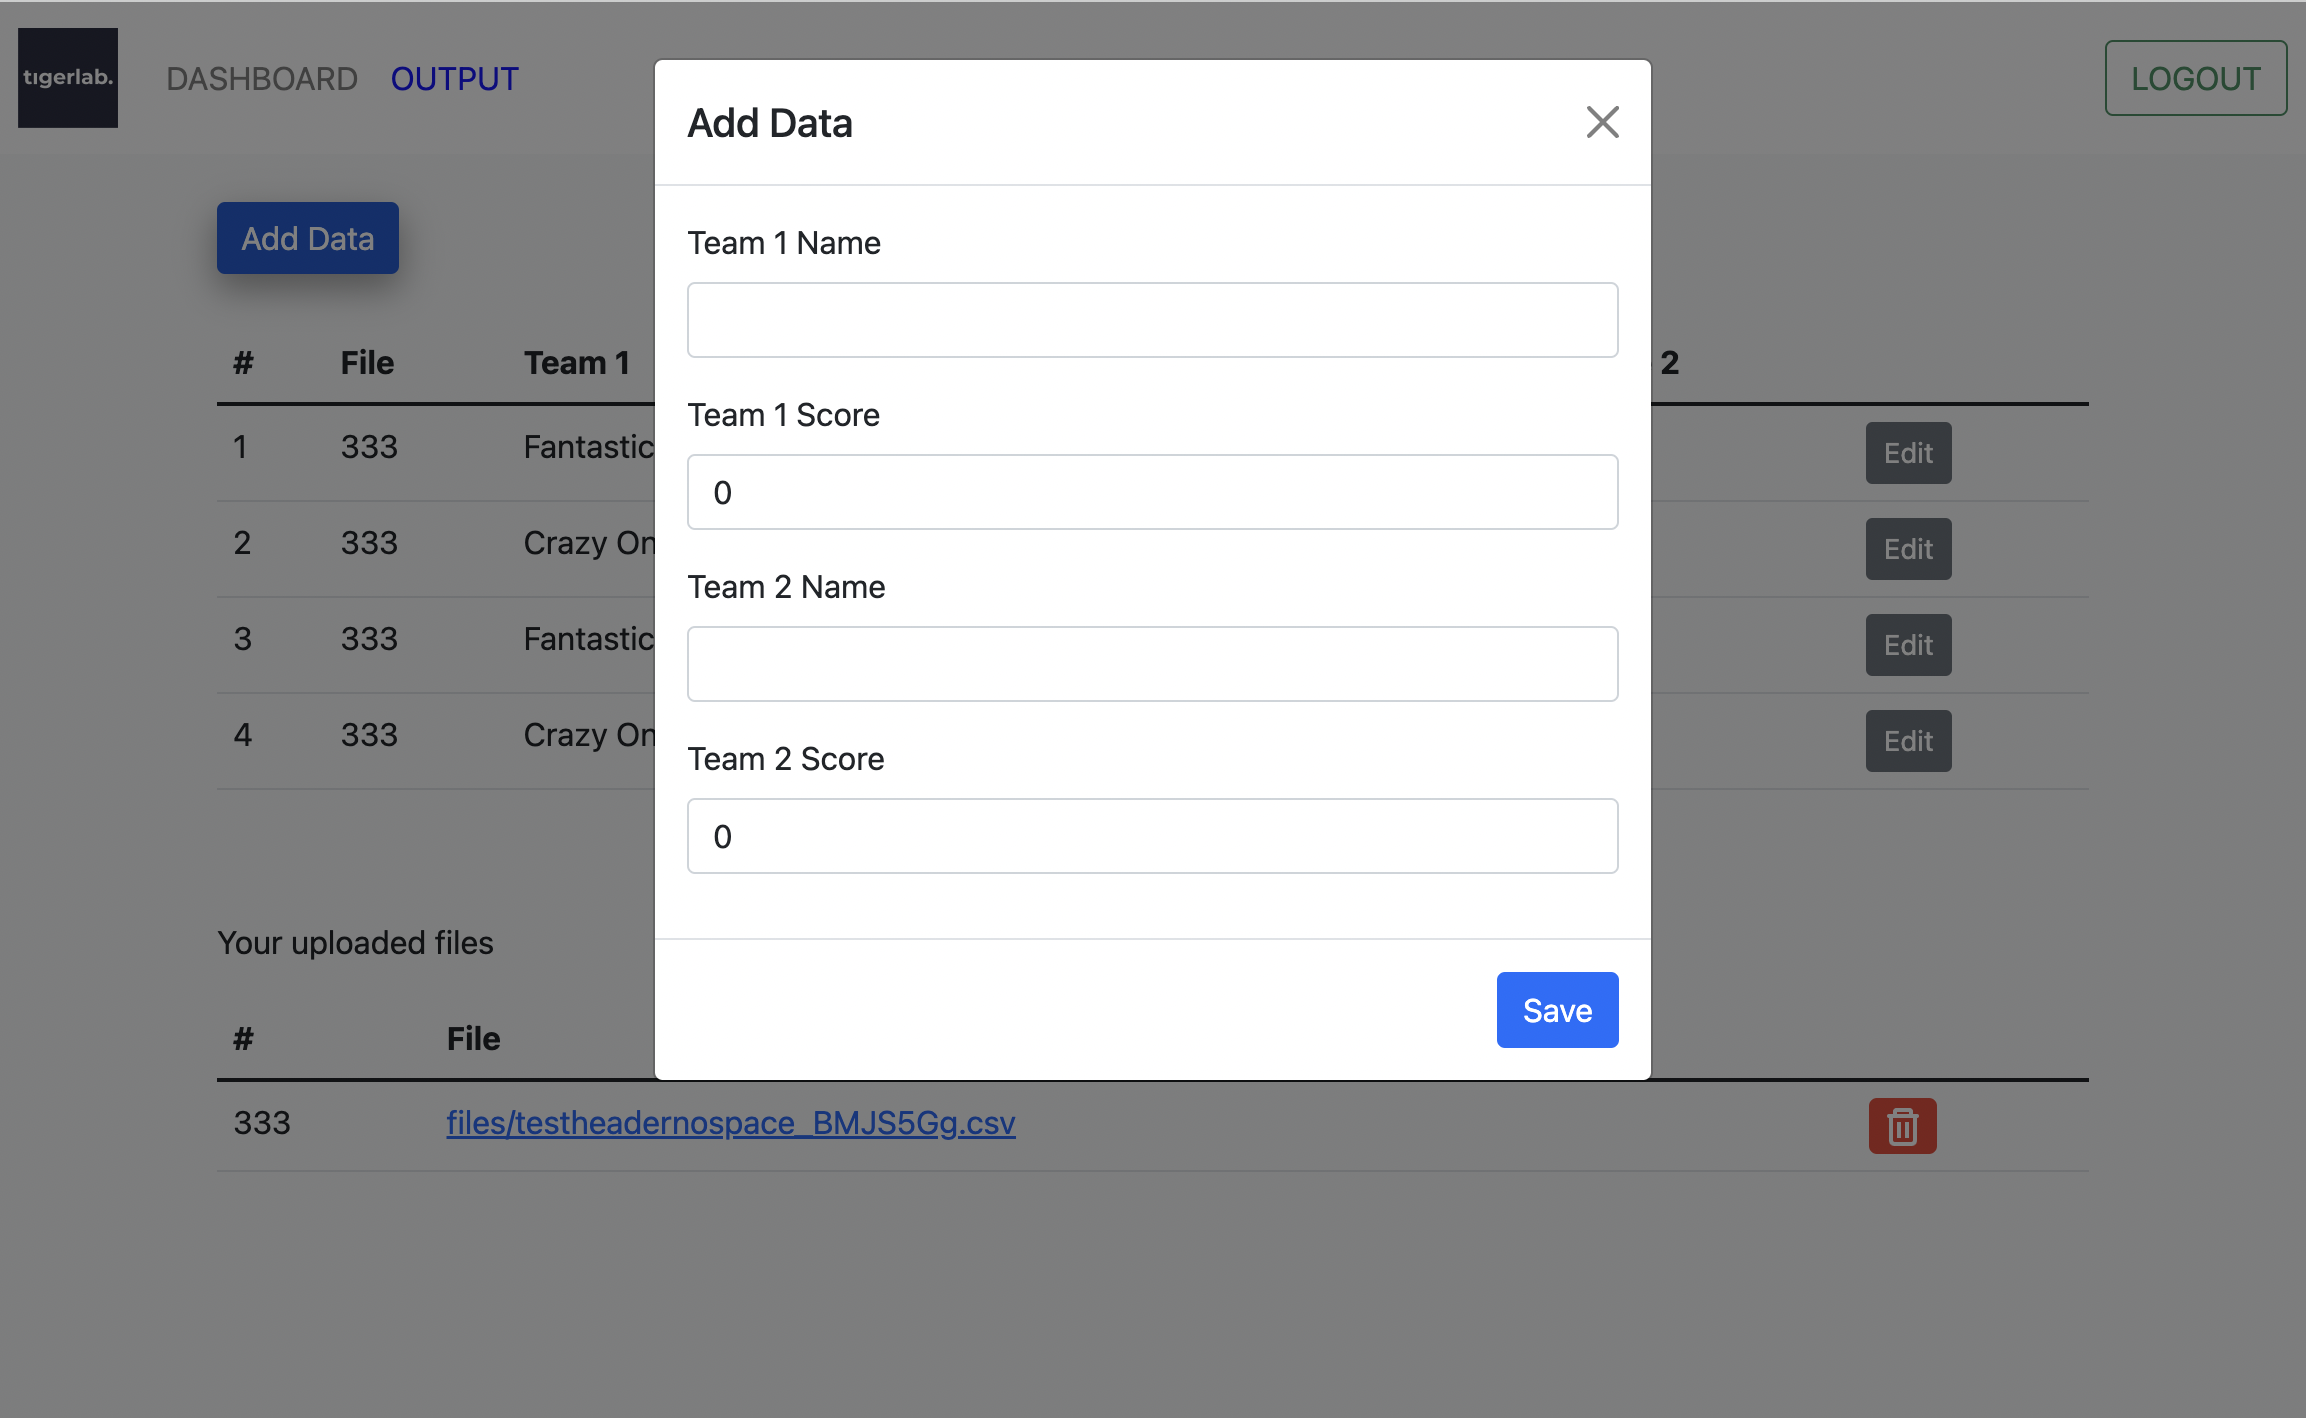The width and height of the screenshot is (2306, 1418).
Task: Edit the third table row
Action: [x=1907, y=644]
